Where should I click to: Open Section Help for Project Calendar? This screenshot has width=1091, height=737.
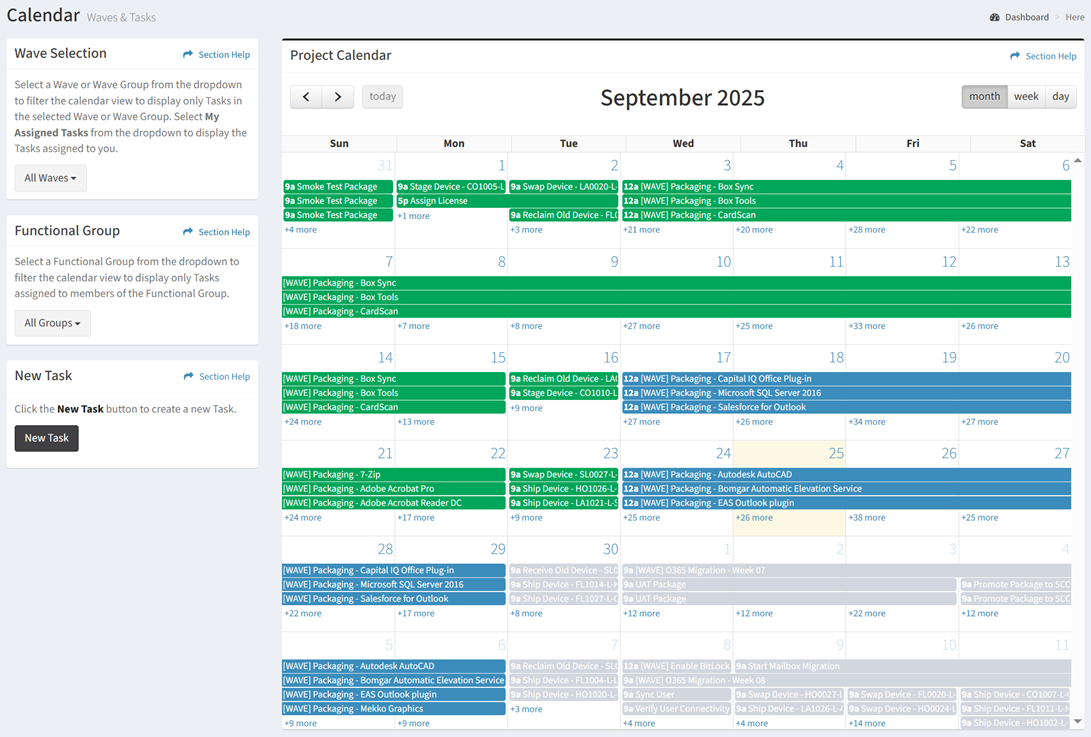(x=1043, y=57)
